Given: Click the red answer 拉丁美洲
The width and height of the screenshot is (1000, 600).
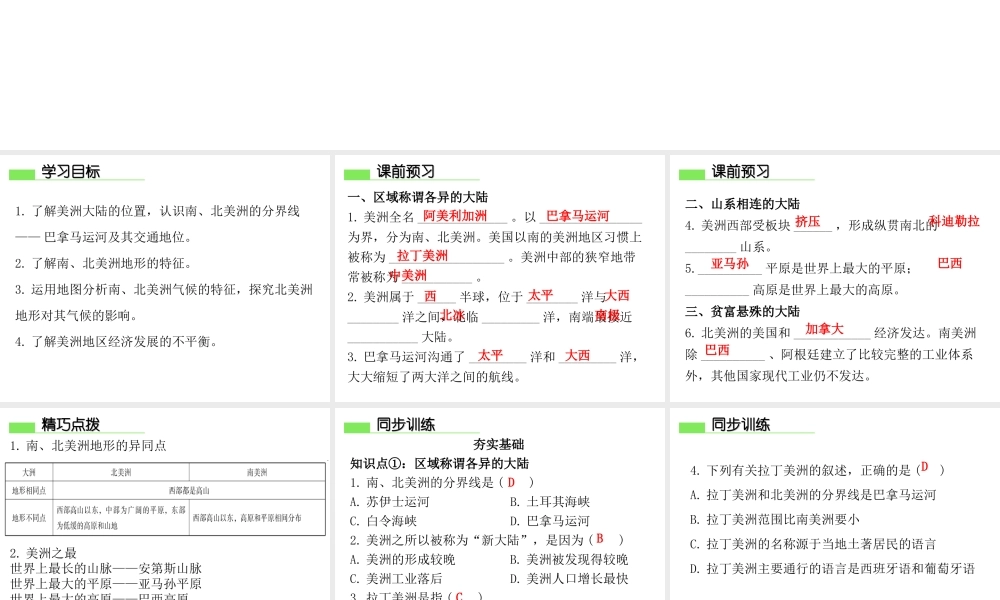Looking at the screenshot, I should [422, 256].
